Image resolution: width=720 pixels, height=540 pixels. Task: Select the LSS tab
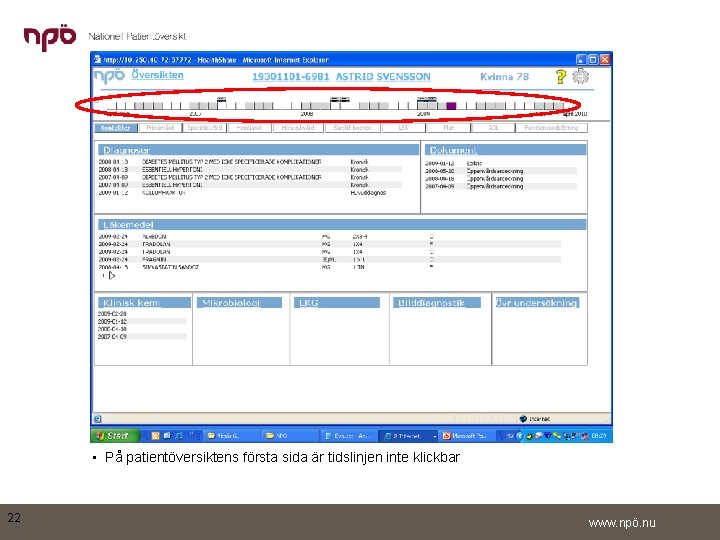[x=403, y=128]
